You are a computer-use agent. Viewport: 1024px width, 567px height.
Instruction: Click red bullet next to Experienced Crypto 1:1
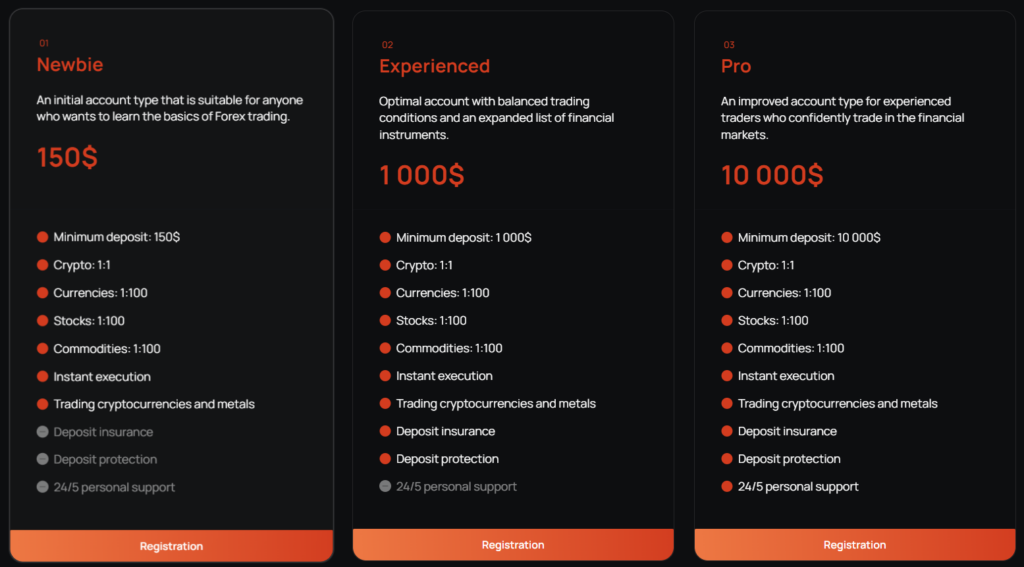click(385, 265)
